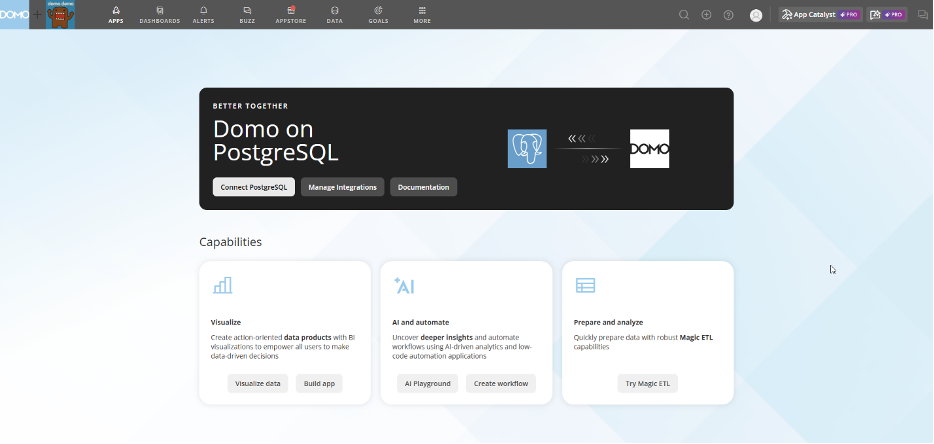Click Manage Integrations
The width and height of the screenshot is (934, 444).
[343, 187]
